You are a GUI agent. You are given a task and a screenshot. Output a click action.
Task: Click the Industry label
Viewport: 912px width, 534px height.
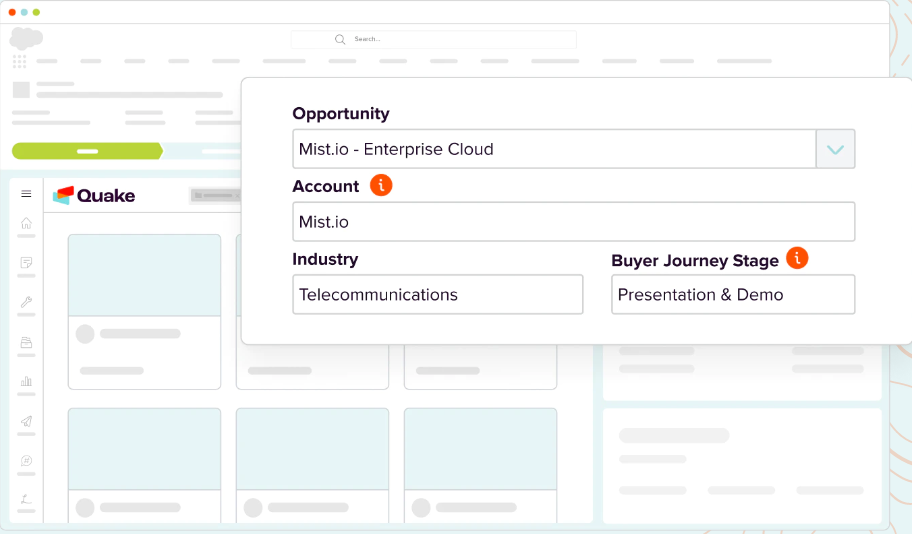click(x=325, y=259)
